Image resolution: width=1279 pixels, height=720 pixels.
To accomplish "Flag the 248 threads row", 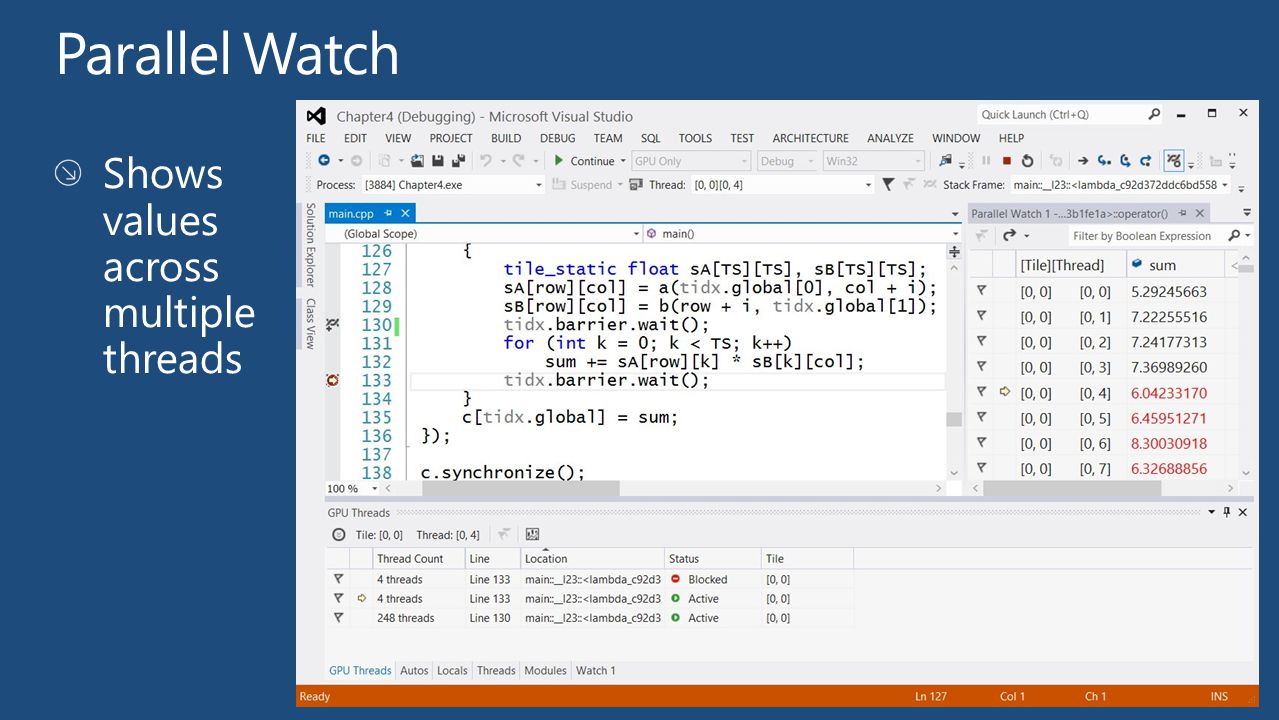I will (338, 617).
